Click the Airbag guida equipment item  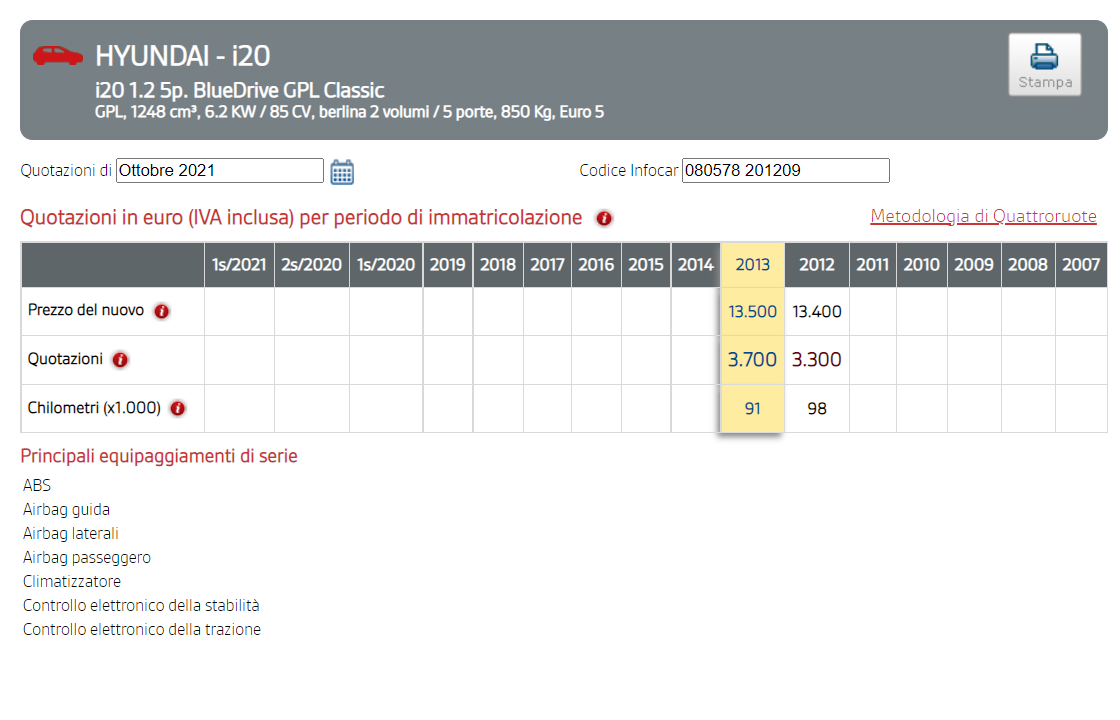(66, 509)
